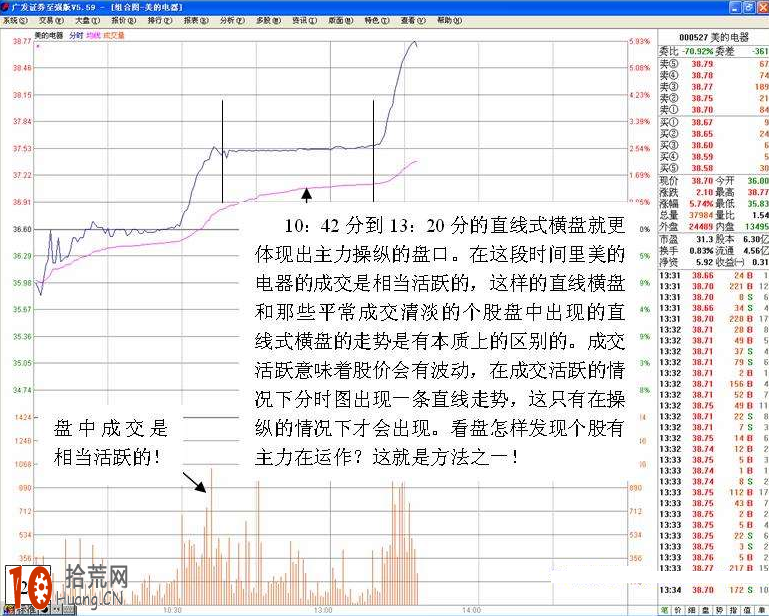The width and height of the screenshot is (769, 616).
Task: Select 买⑤ row at price 38.58
Action: tap(714, 168)
